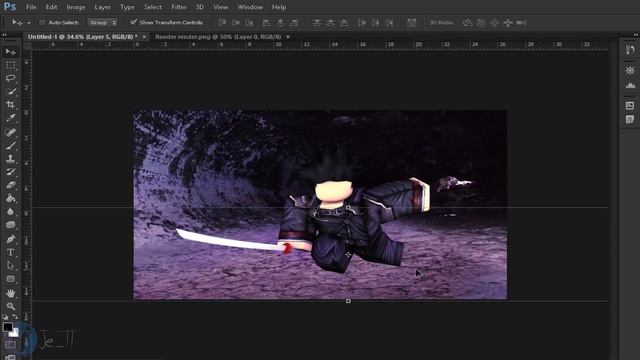Select the Hand tool

tap(11, 293)
